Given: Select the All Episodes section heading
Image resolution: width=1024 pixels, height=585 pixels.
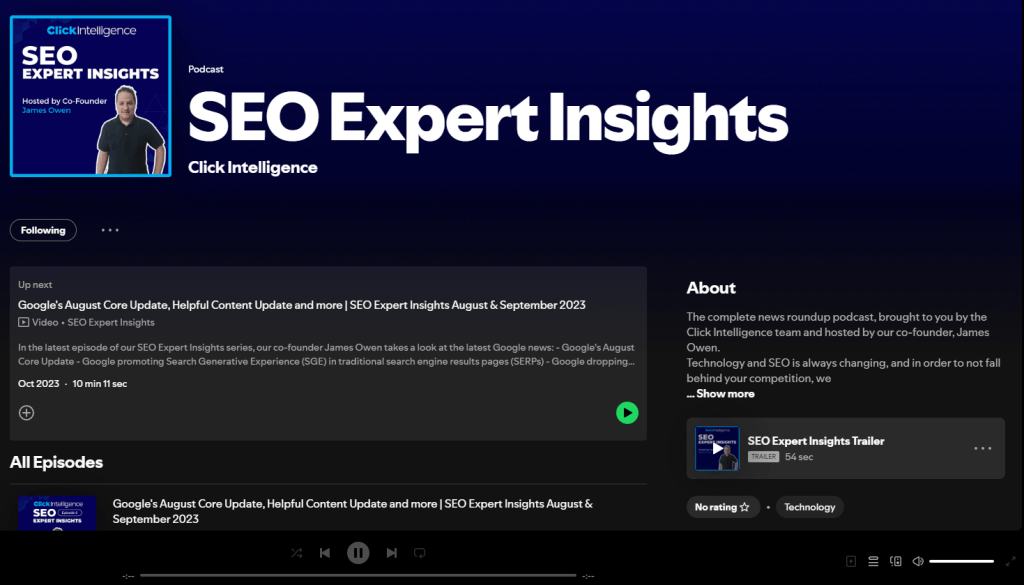Looking at the screenshot, I should [56, 462].
